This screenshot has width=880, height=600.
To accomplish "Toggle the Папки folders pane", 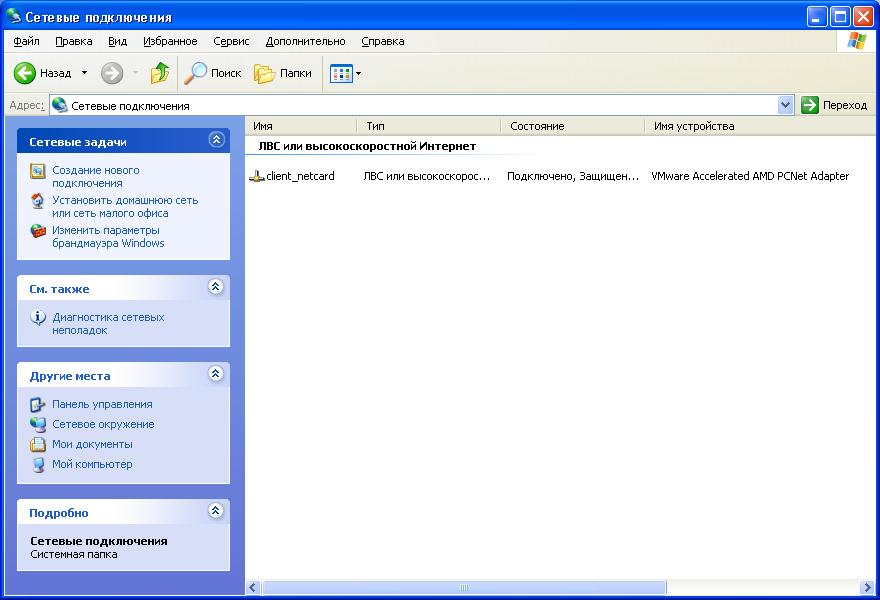I will click(x=282, y=73).
